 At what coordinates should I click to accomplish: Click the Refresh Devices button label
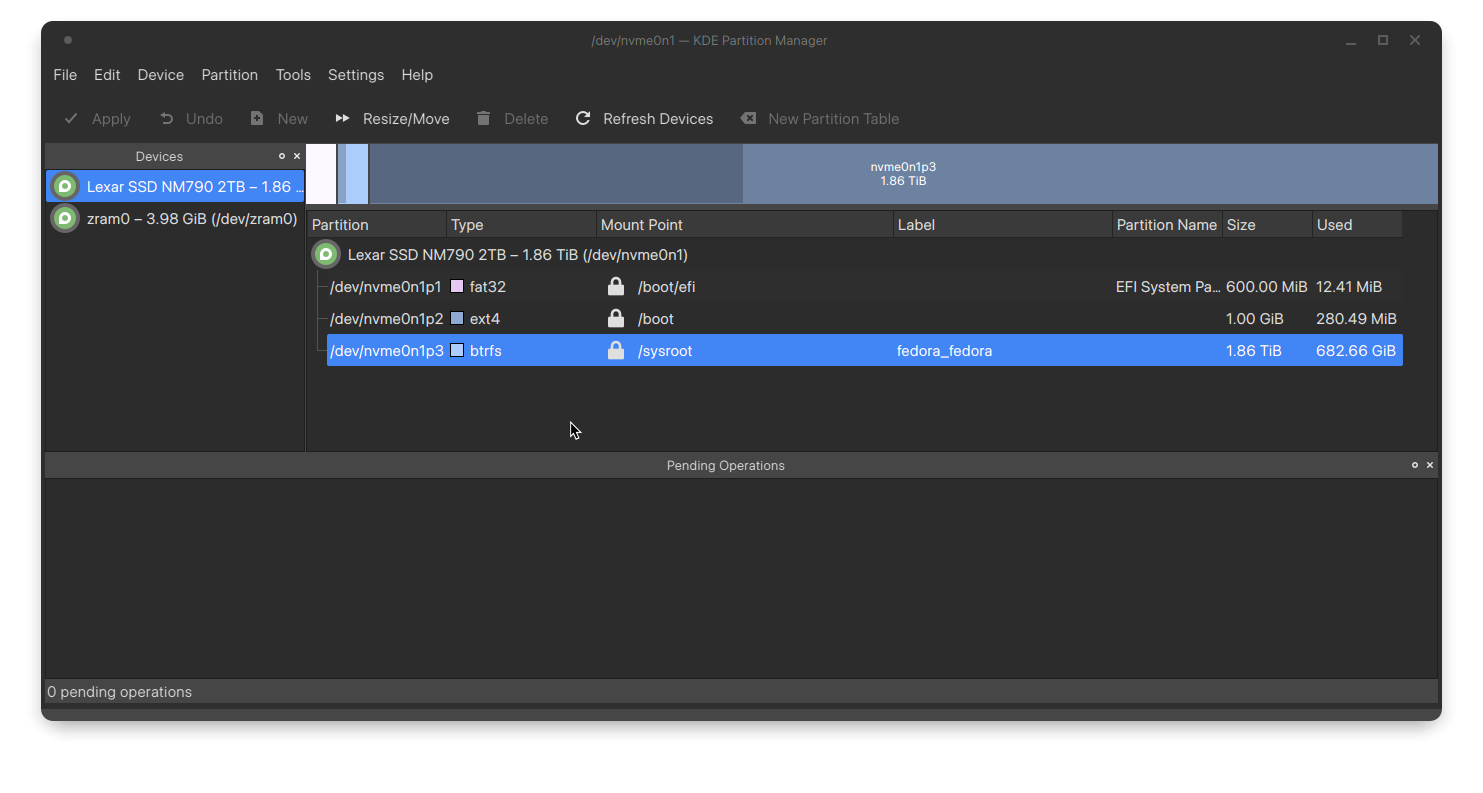658,119
